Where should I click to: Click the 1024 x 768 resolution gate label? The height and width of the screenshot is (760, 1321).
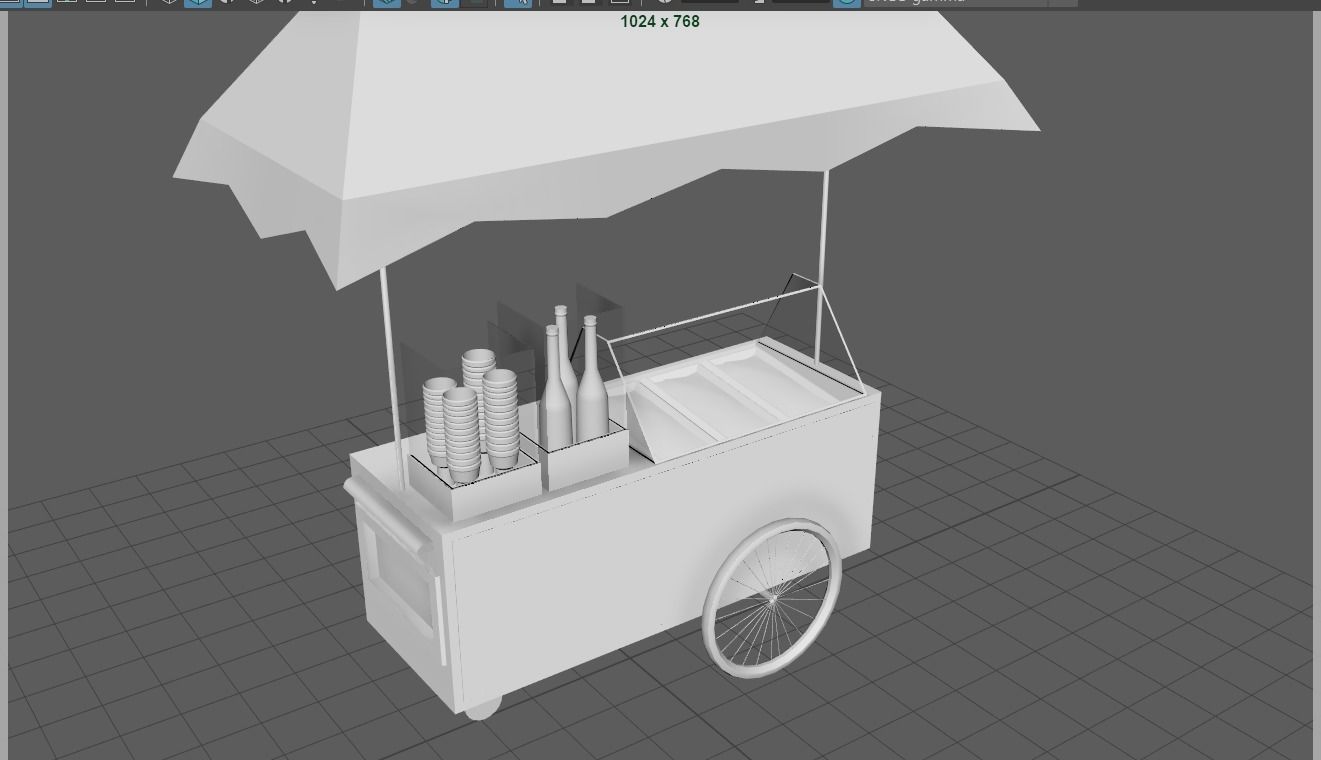[x=660, y=21]
